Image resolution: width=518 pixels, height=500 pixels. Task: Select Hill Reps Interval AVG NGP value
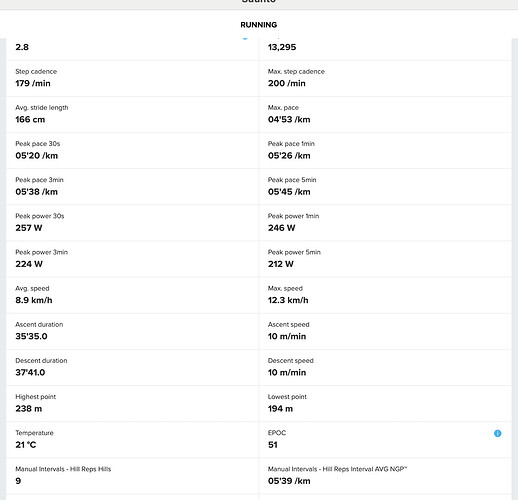click(x=289, y=481)
